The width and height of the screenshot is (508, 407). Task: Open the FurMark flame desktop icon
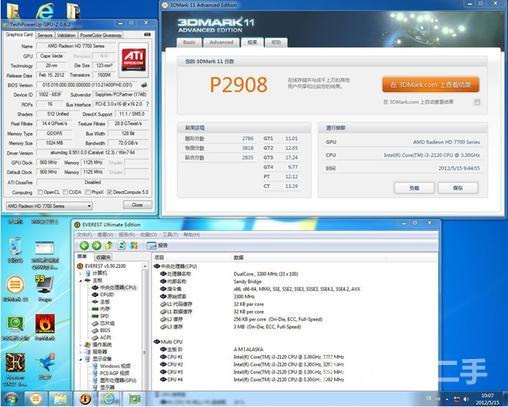(45, 324)
